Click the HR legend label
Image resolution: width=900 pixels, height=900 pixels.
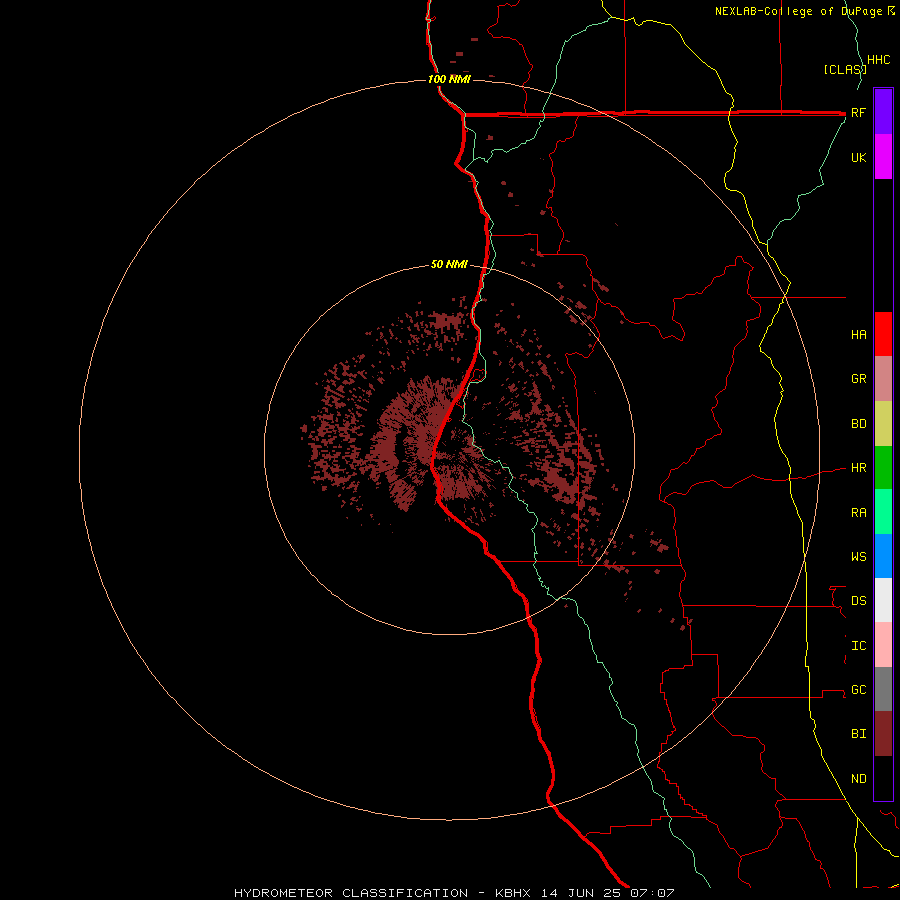tap(858, 468)
